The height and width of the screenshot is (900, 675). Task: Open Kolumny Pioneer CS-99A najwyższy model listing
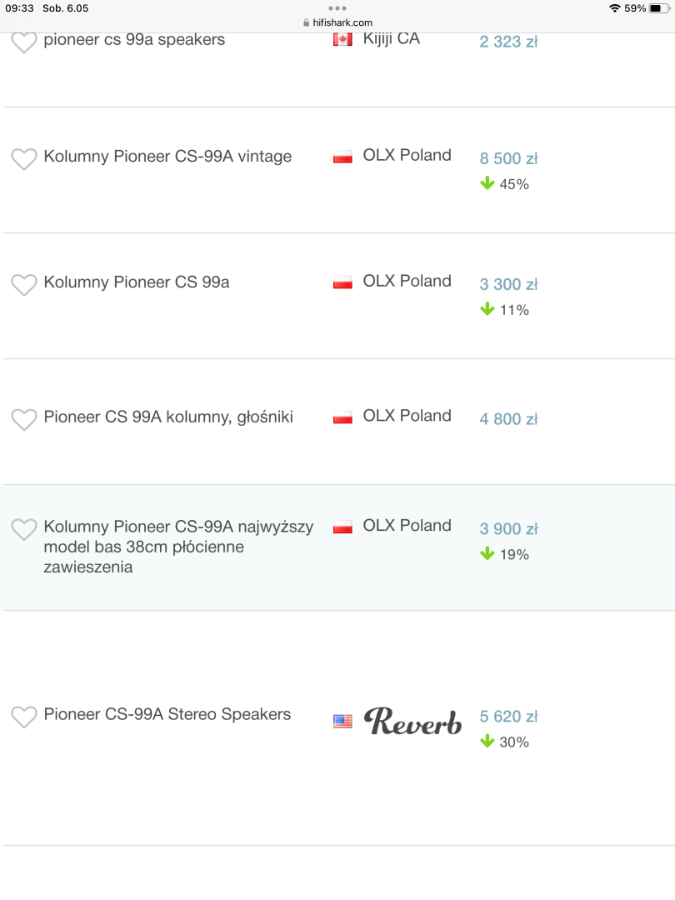point(179,546)
